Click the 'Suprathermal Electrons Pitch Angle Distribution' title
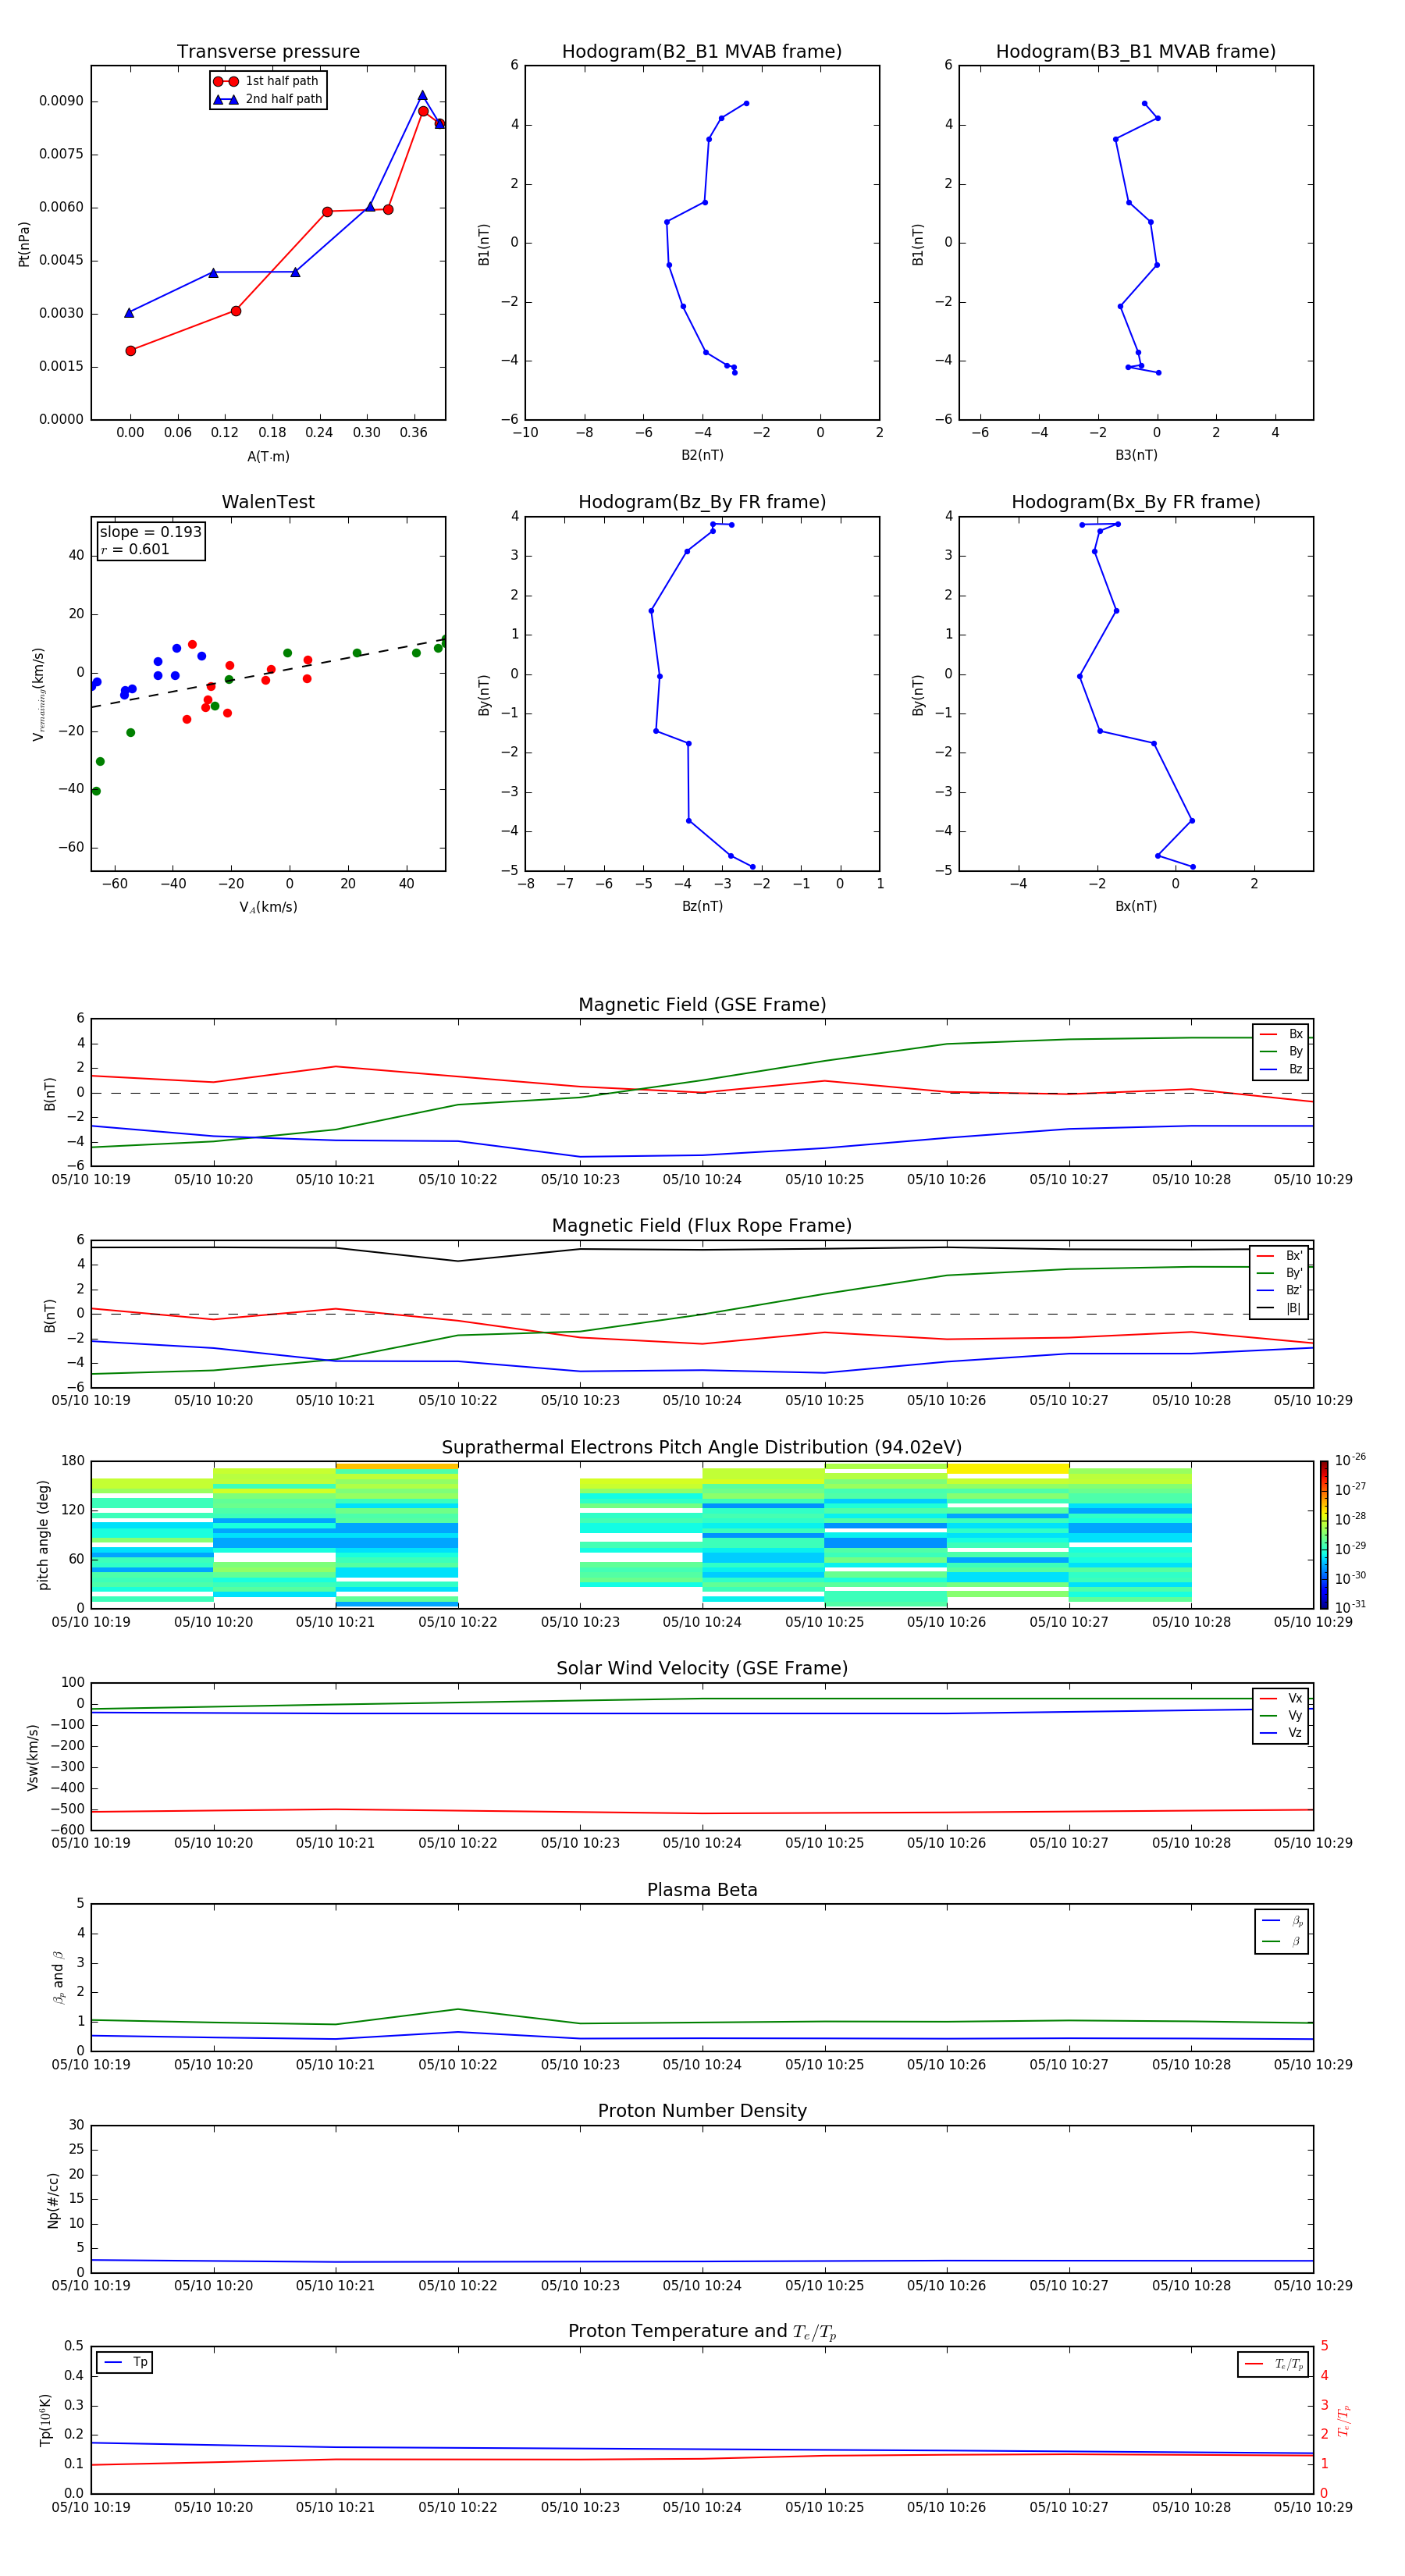Image resolution: width=1405 pixels, height=2576 pixels. pos(702,1448)
